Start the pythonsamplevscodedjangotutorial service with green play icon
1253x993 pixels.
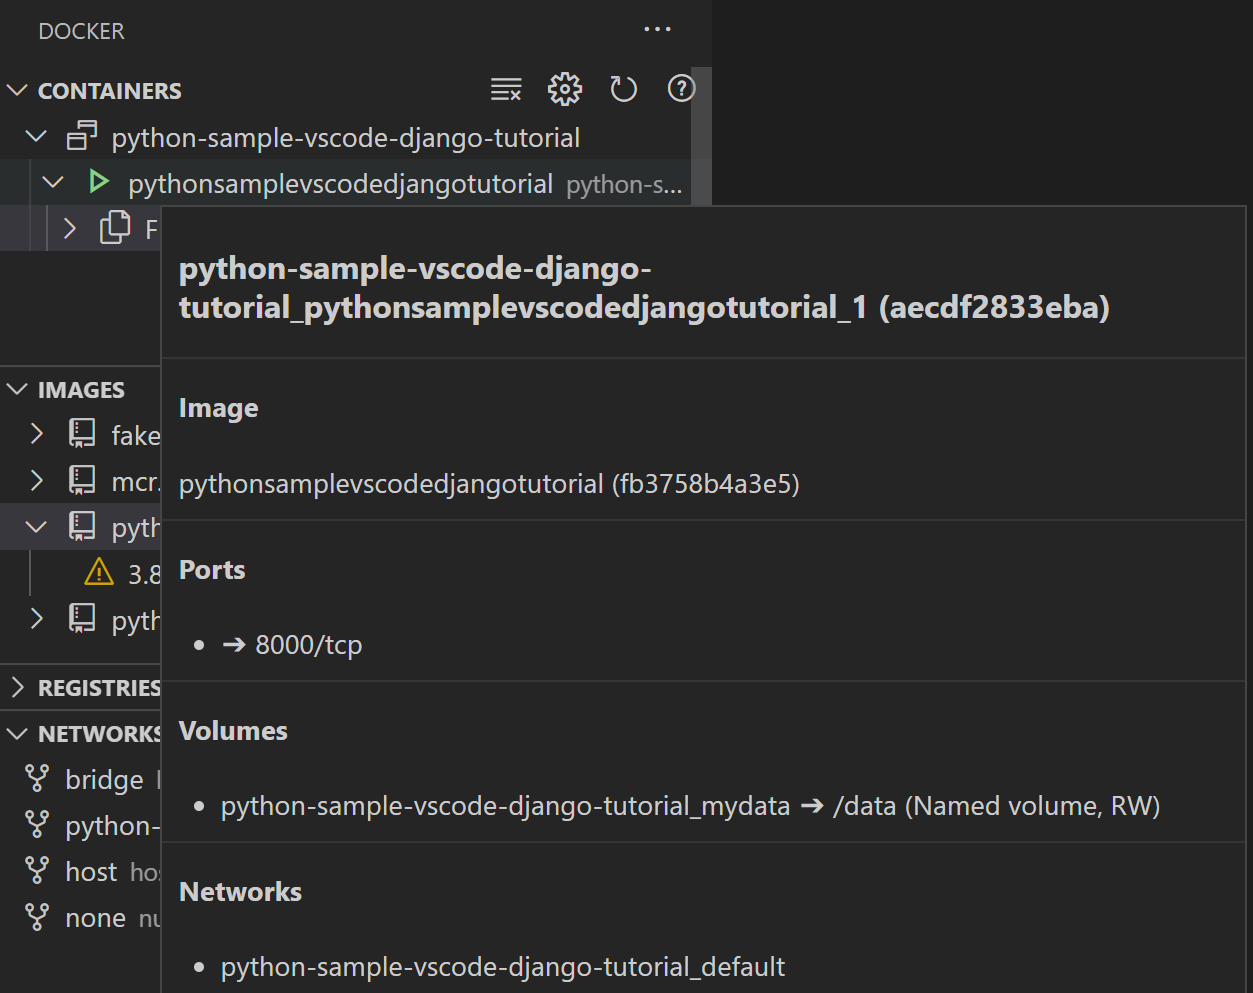98,182
